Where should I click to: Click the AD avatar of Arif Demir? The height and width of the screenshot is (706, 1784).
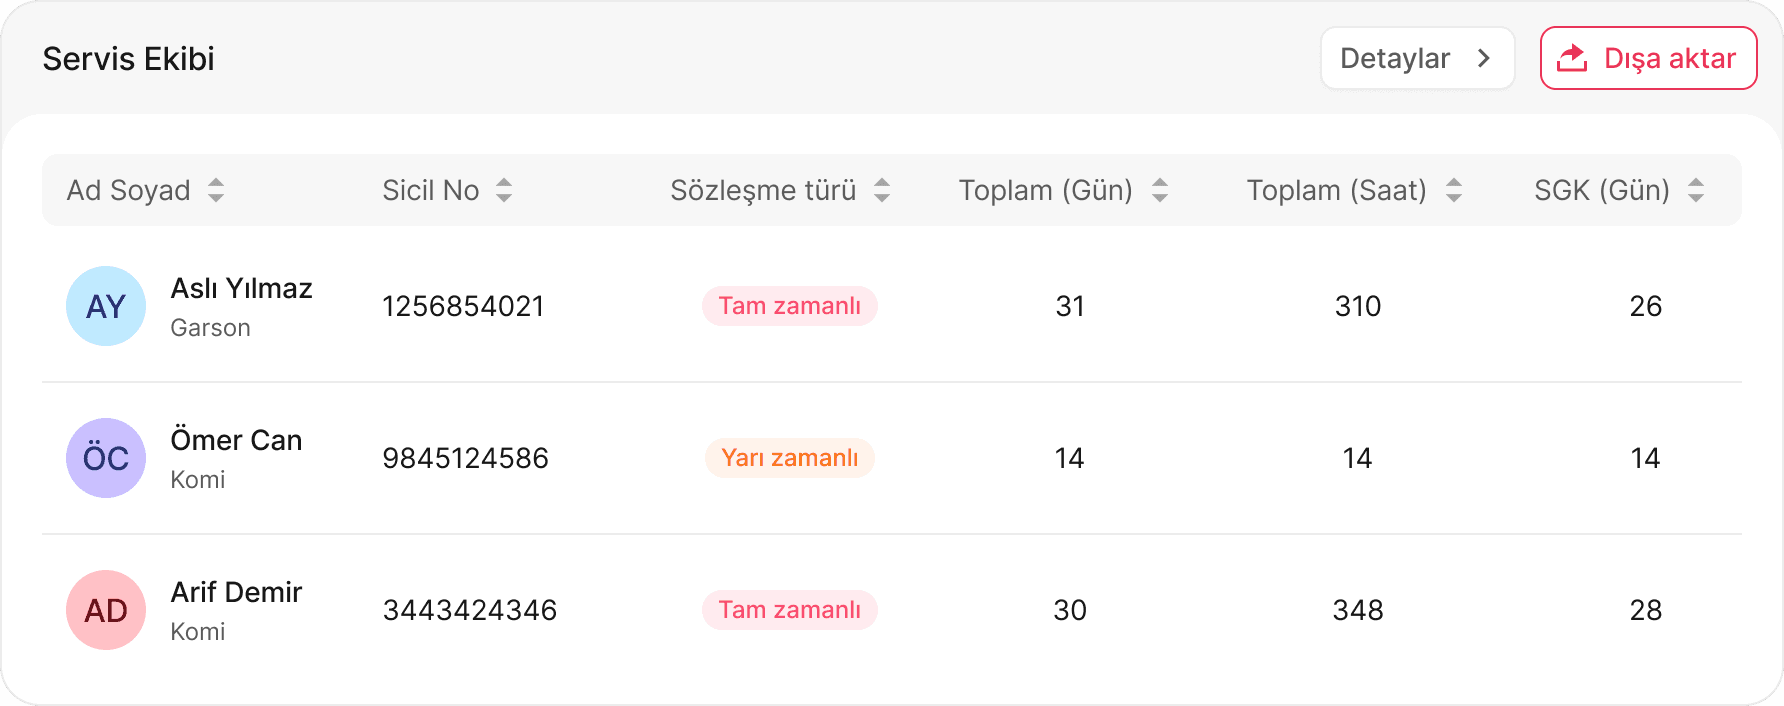[x=106, y=610]
